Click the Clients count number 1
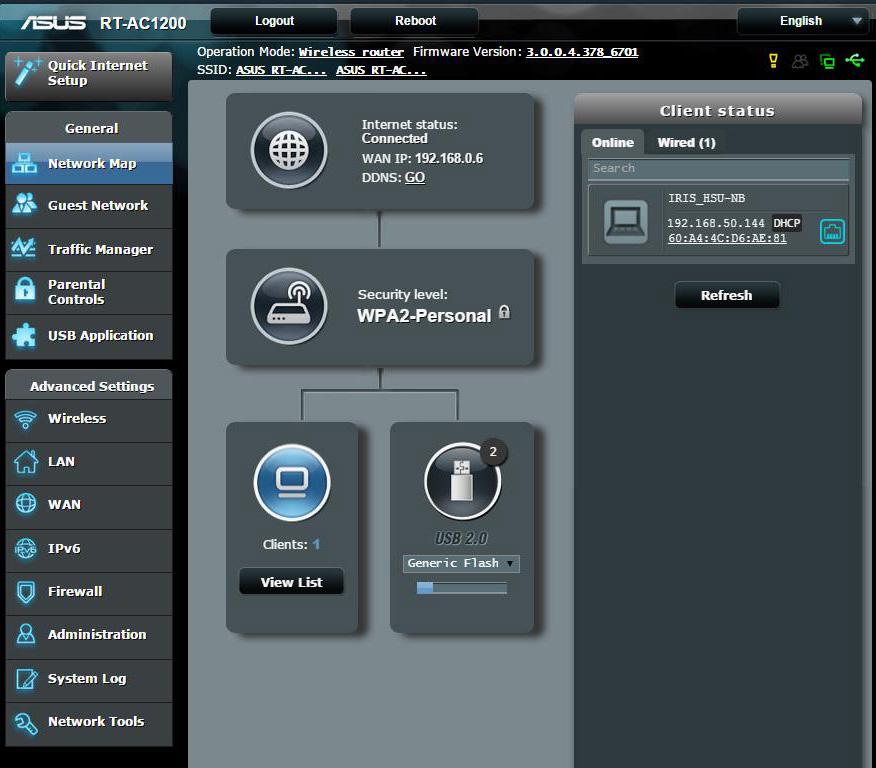 [316, 544]
